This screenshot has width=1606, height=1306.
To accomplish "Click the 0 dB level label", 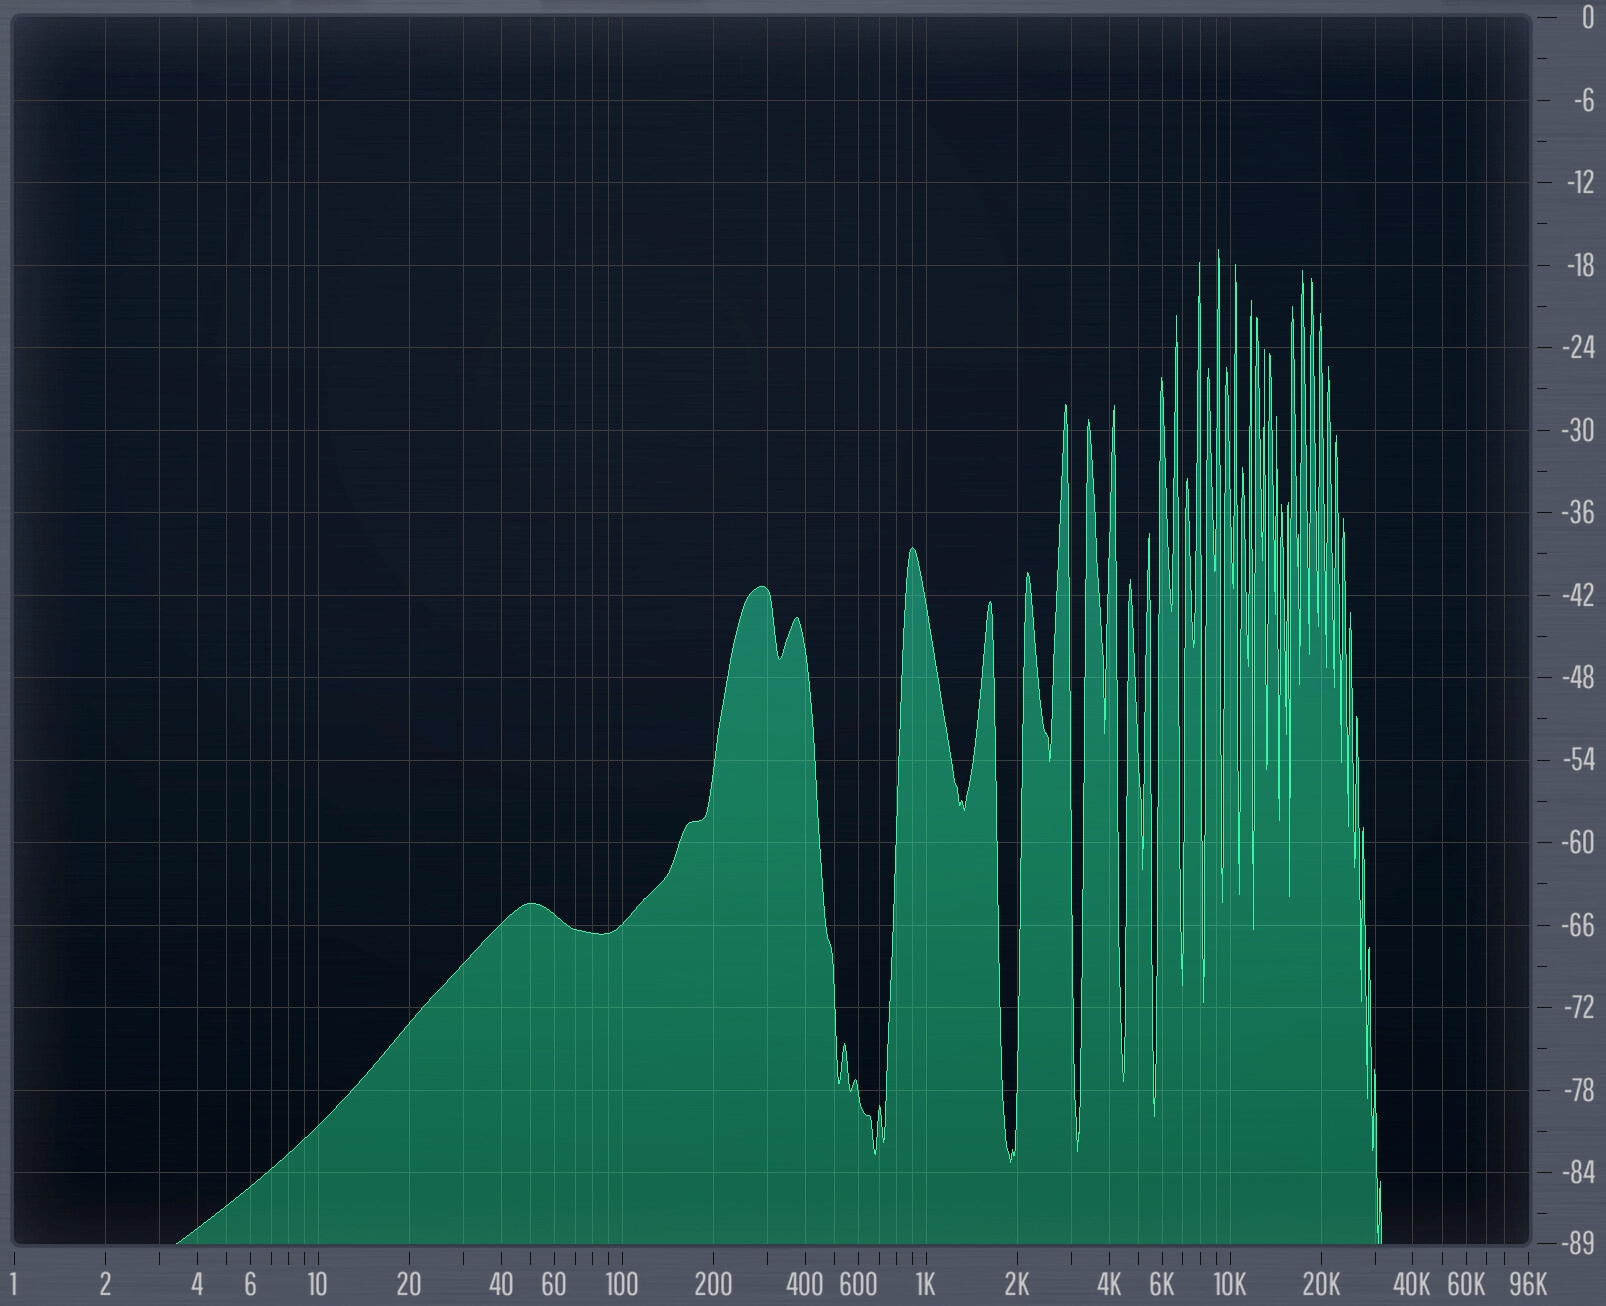I will (x=1587, y=18).
